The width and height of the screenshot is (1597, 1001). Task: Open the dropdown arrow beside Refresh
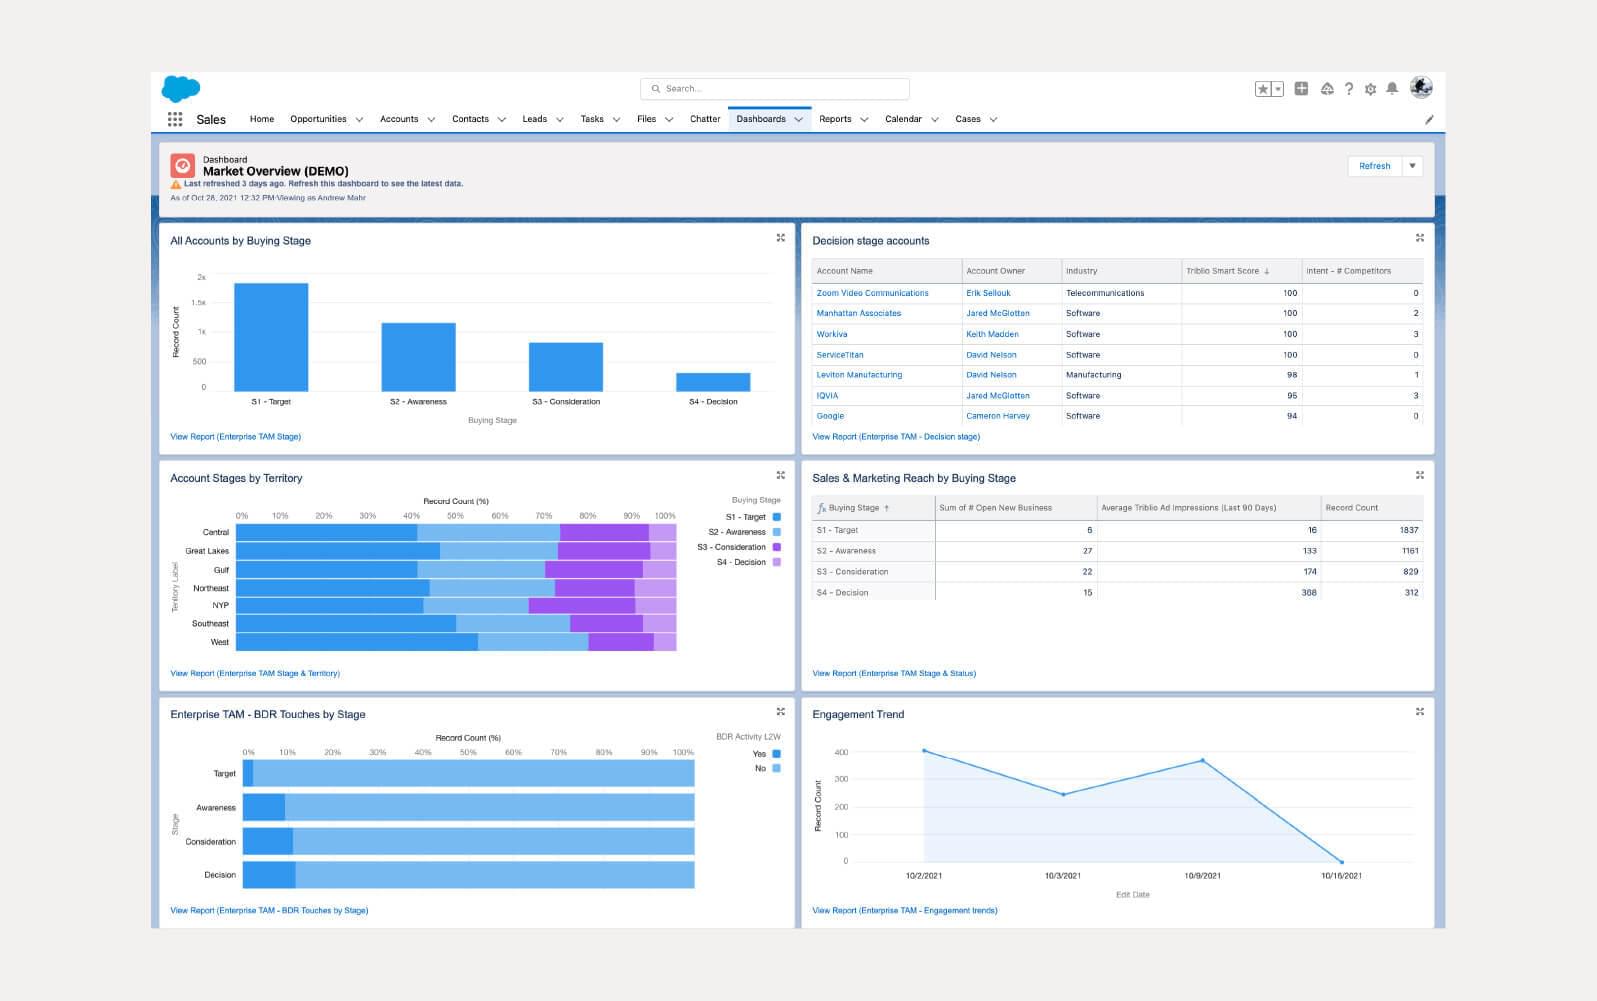click(x=1412, y=166)
